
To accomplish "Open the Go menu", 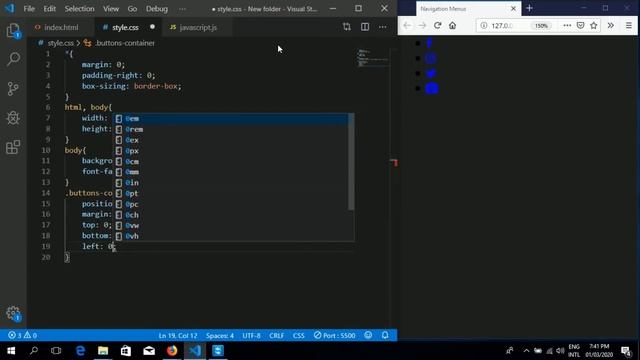I will point(132,9).
